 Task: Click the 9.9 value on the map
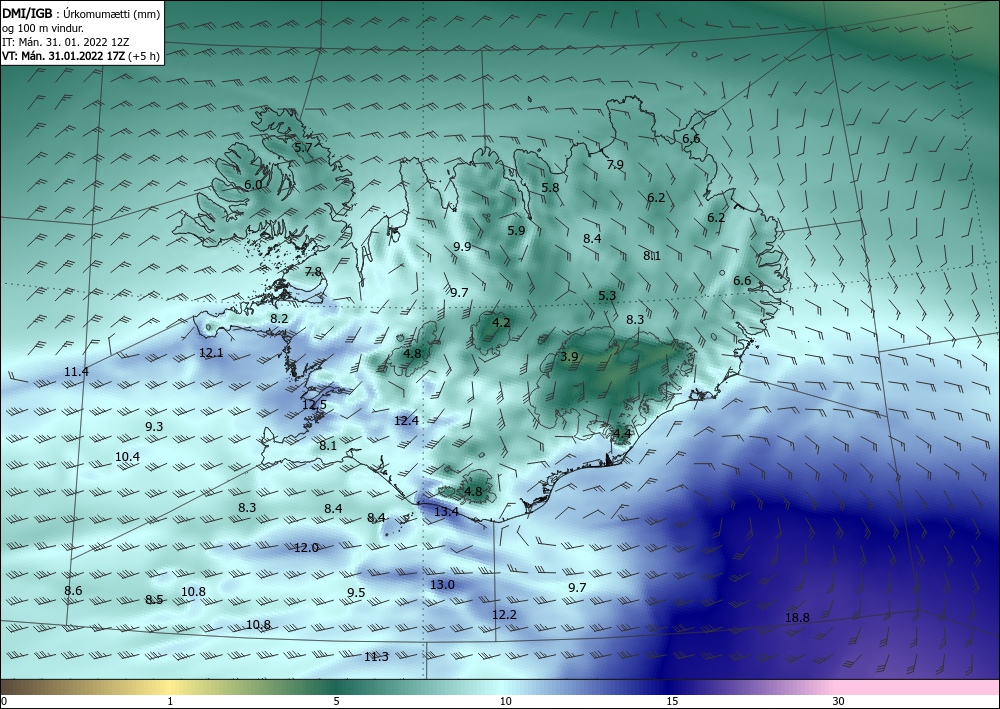(x=462, y=247)
